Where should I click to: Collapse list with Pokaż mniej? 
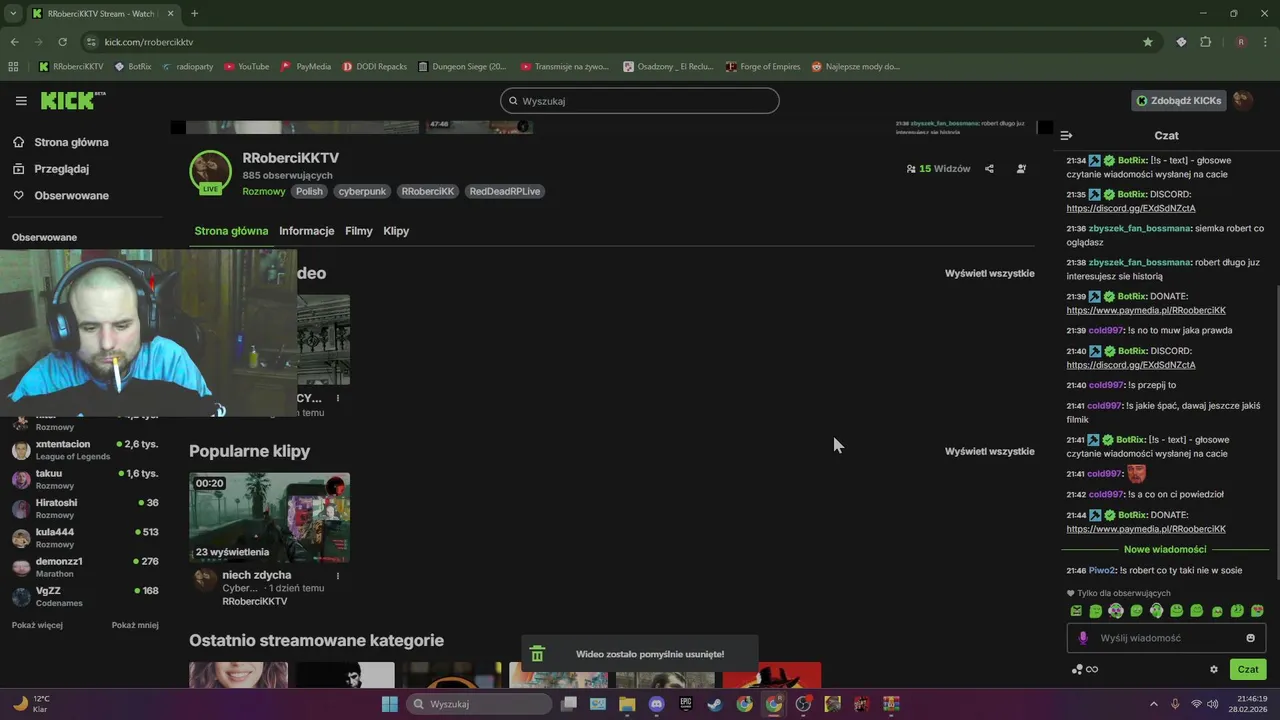tap(135, 625)
